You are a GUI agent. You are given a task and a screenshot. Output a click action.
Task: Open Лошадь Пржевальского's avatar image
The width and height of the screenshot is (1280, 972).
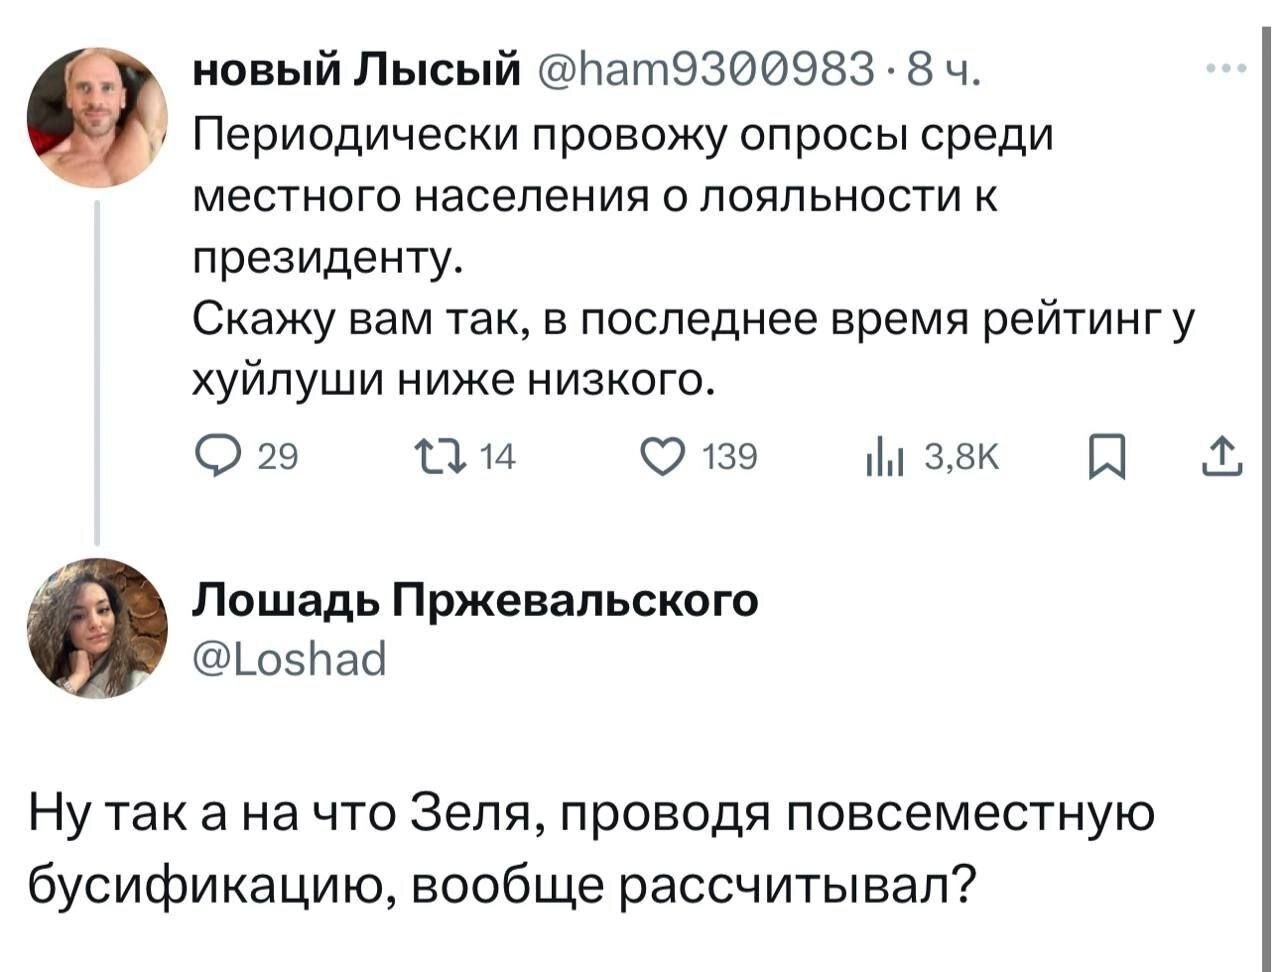[96, 628]
